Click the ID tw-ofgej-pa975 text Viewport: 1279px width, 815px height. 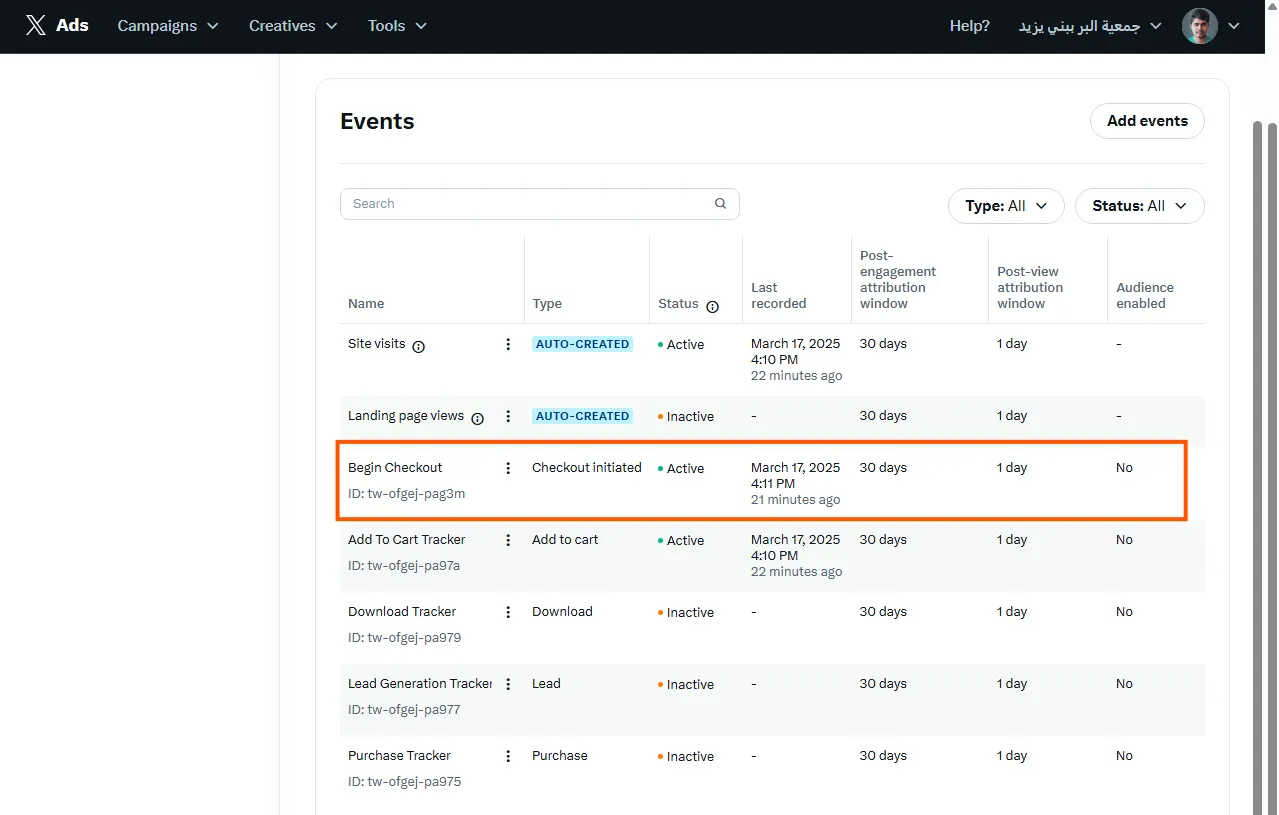pos(405,782)
